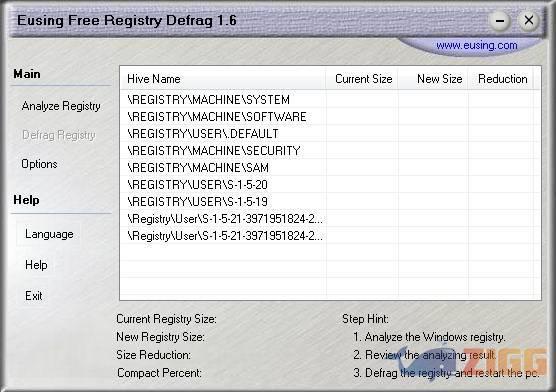Select the \REGISTRY\MACHINE\SOFTWARE hive row

click(x=330, y=117)
